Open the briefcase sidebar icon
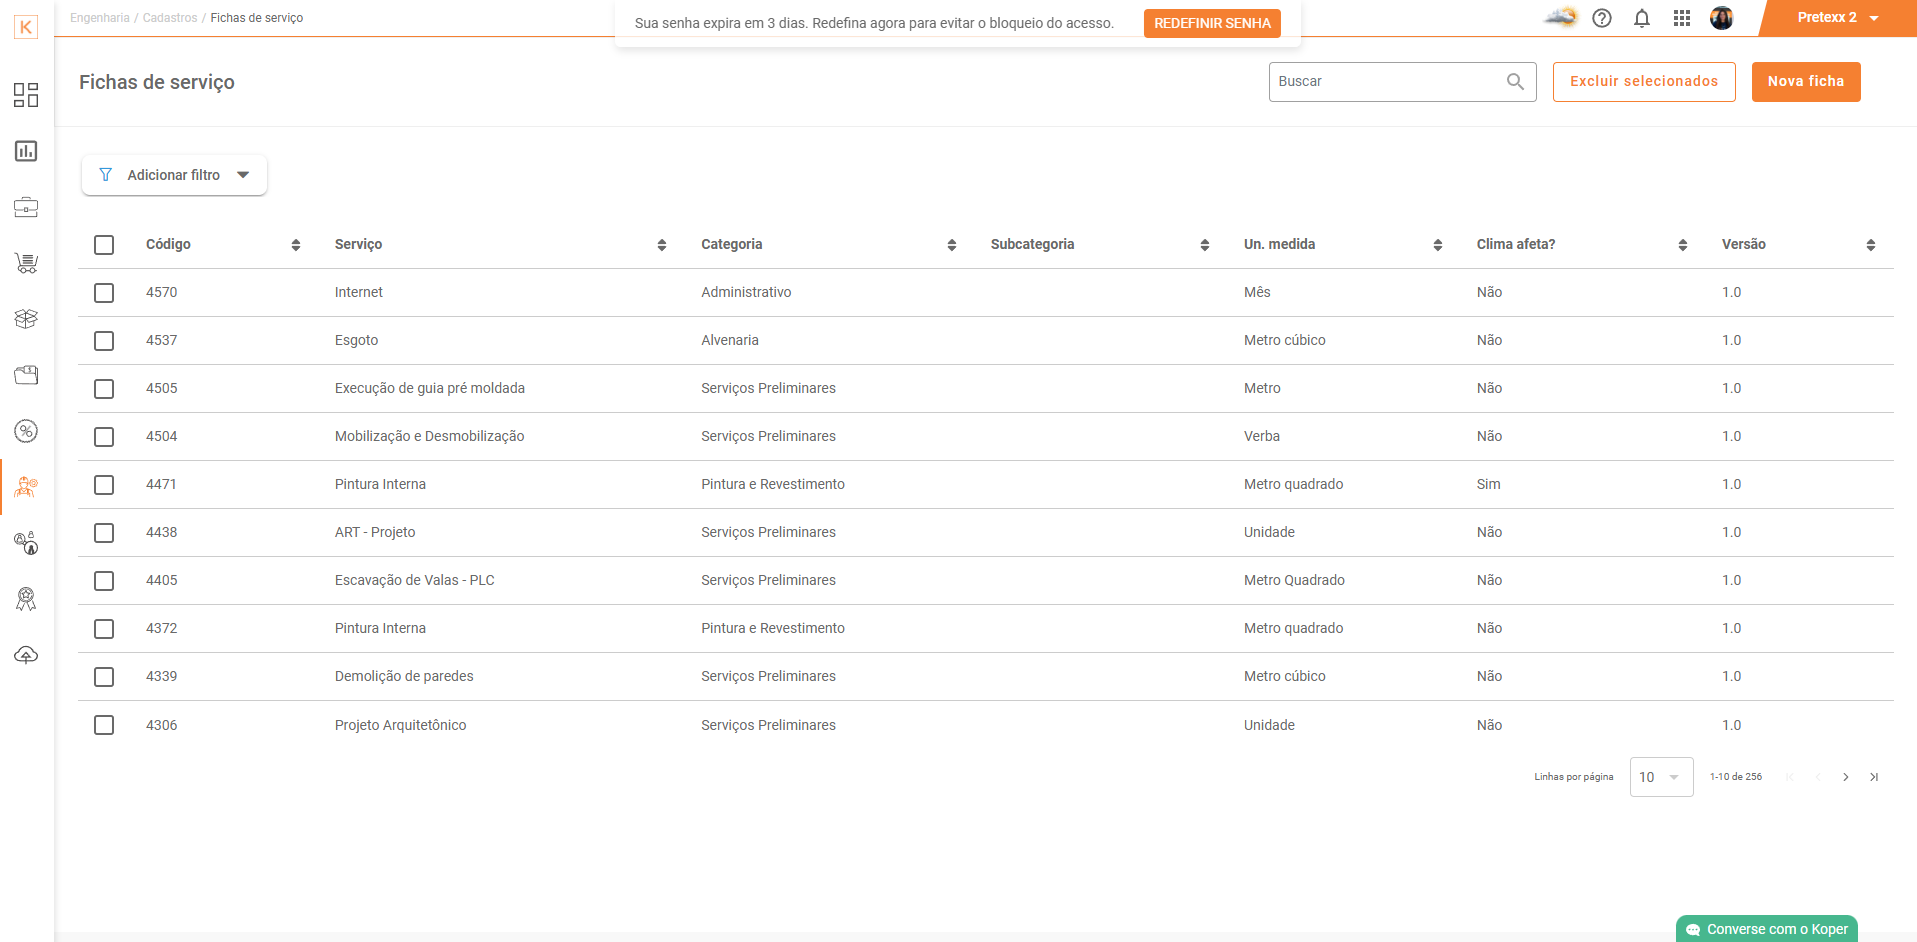The height and width of the screenshot is (942, 1917). 26,207
